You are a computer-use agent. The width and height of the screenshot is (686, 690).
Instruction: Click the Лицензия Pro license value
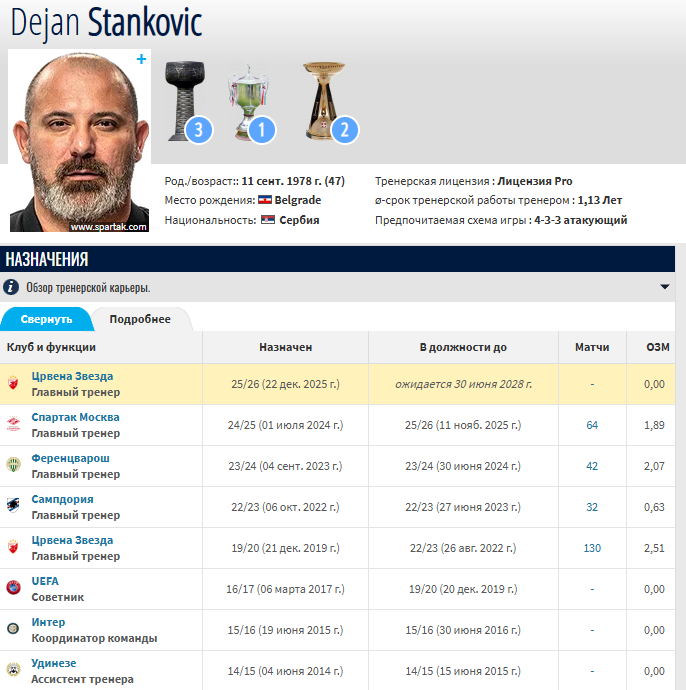click(535, 181)
